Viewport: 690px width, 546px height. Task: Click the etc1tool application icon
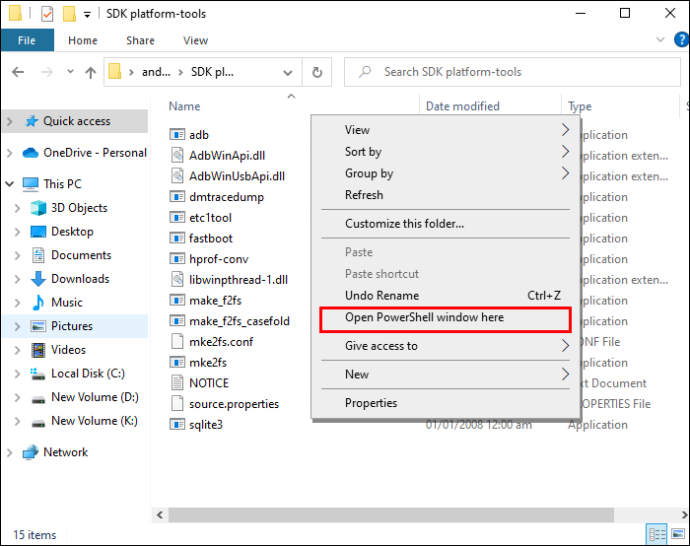click(177, 217)
